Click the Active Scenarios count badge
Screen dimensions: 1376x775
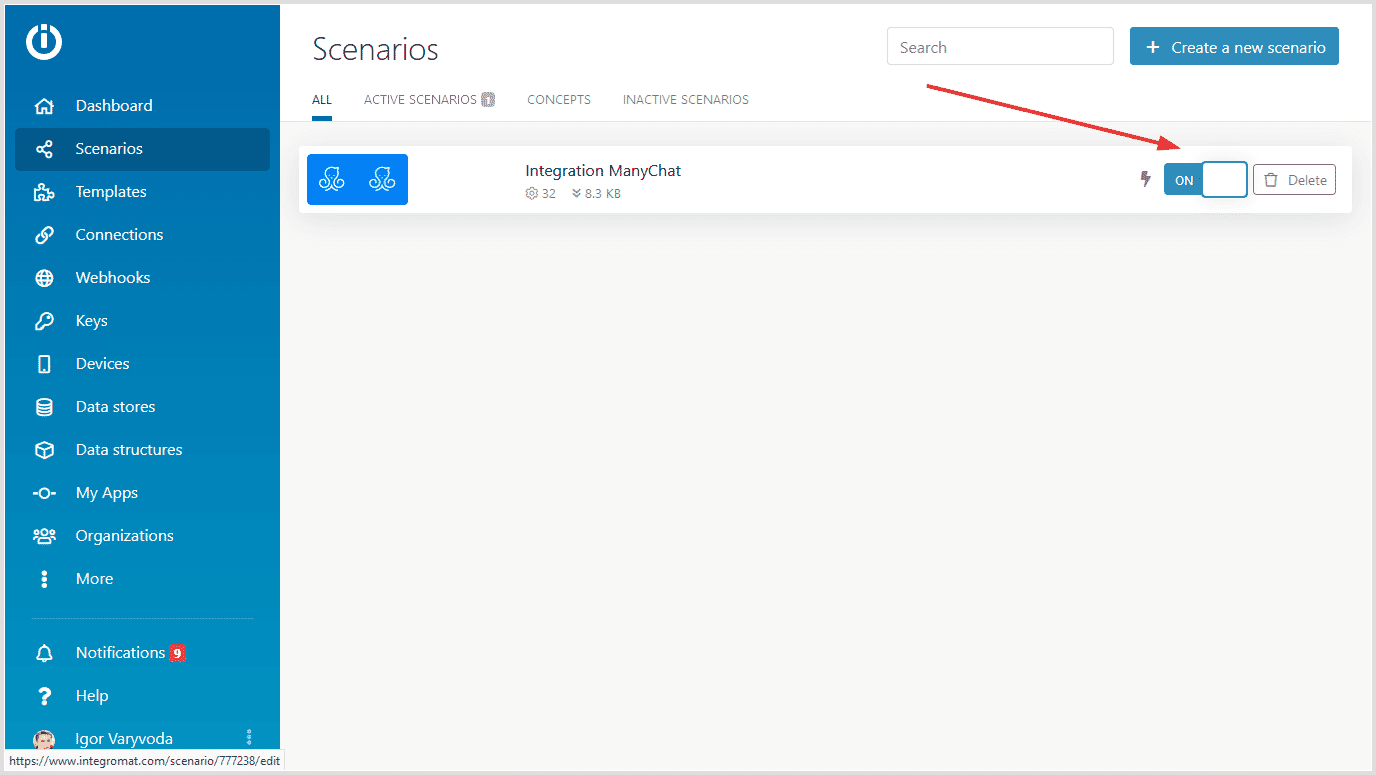[x=488, y=99]
